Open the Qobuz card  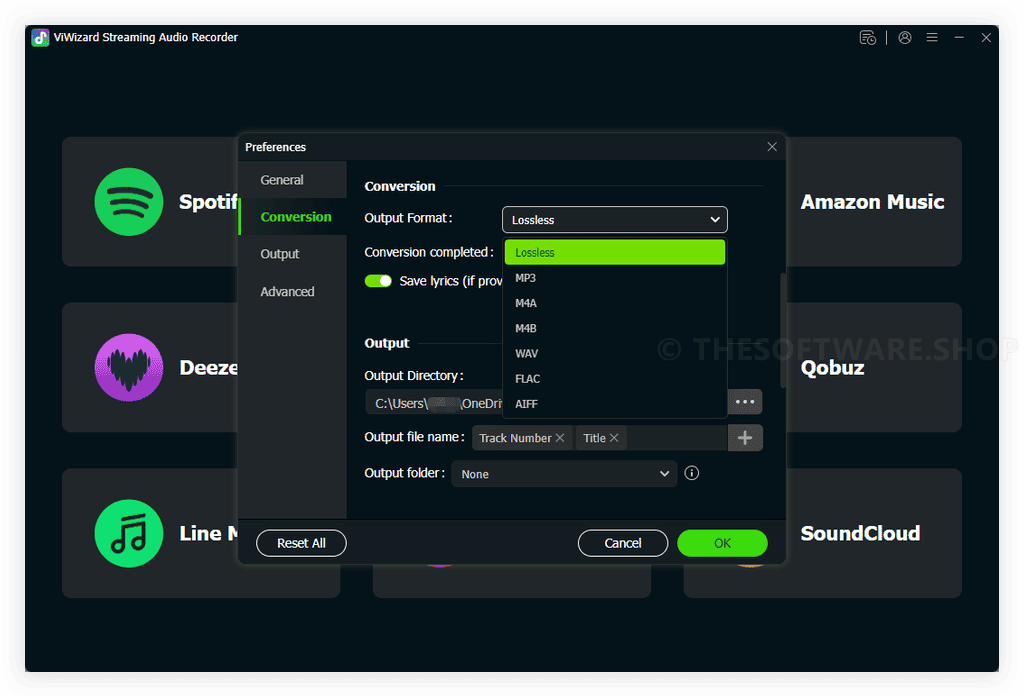tap(874, 367)
